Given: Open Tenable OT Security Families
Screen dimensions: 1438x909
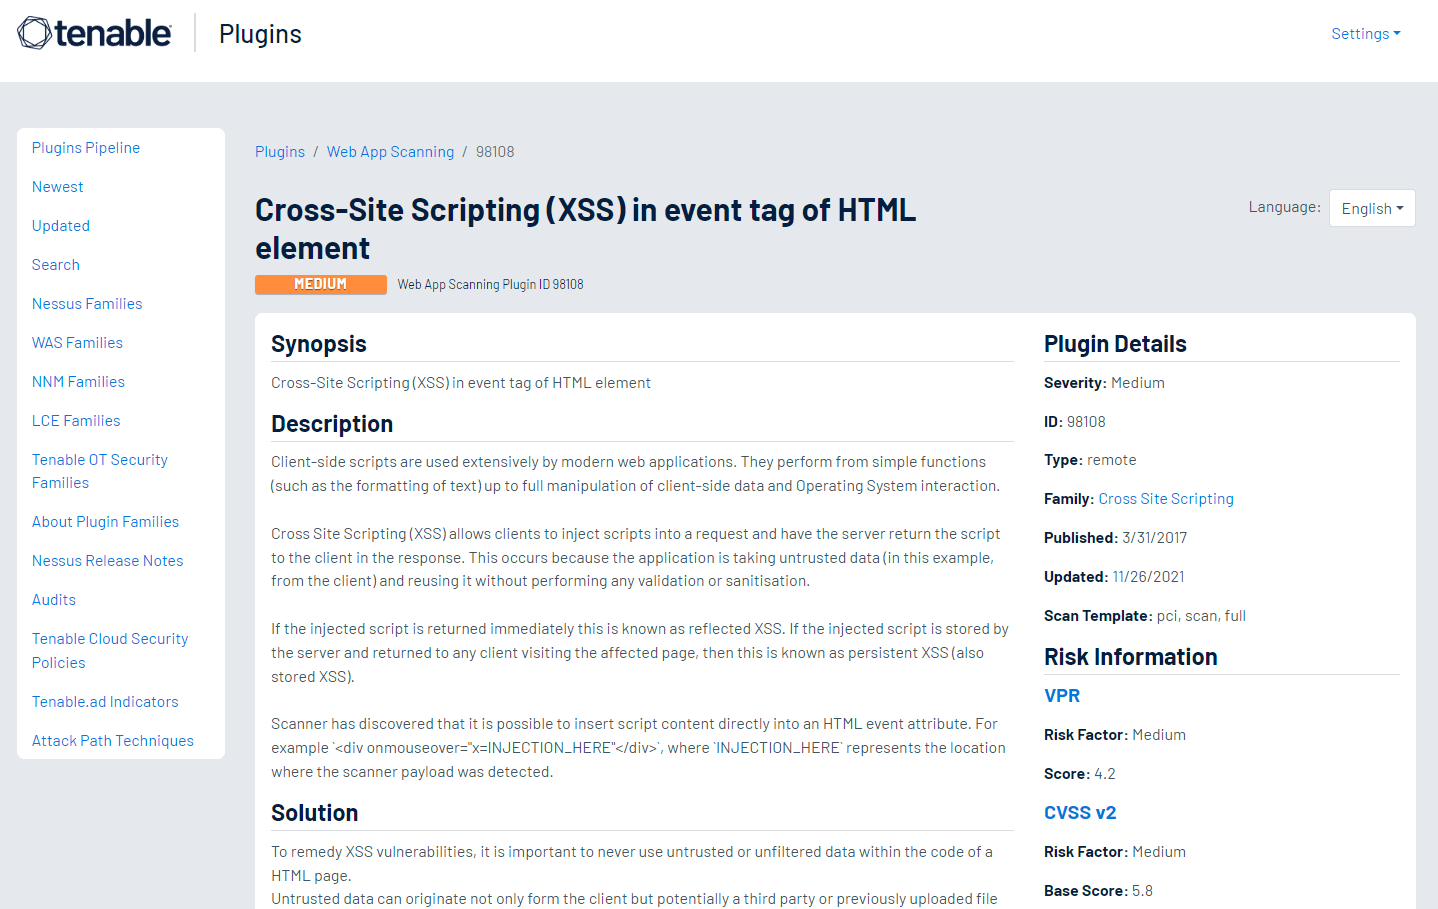Looking at the screenshot, I should [100, 471].
